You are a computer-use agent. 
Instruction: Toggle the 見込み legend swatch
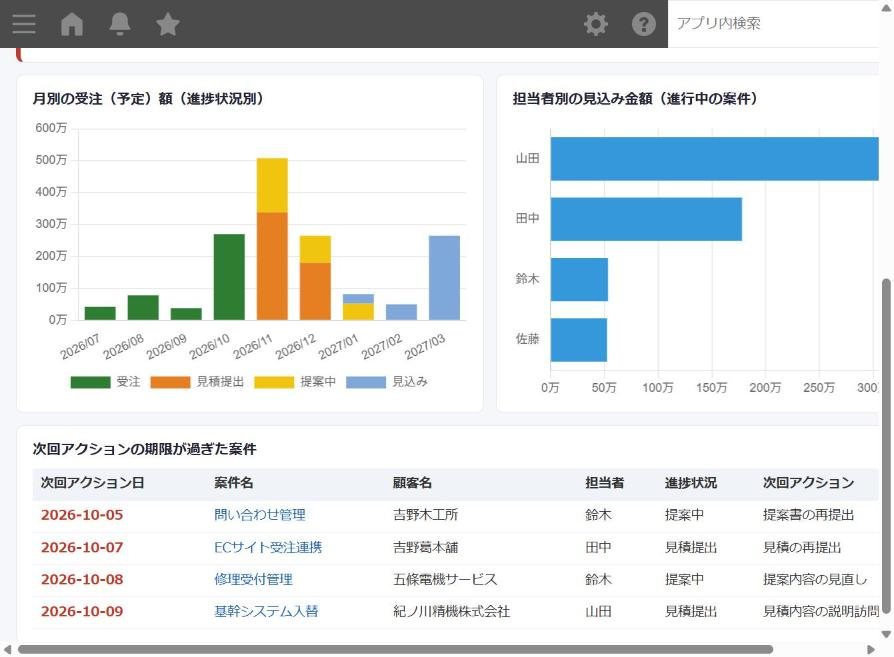[365, 382]
